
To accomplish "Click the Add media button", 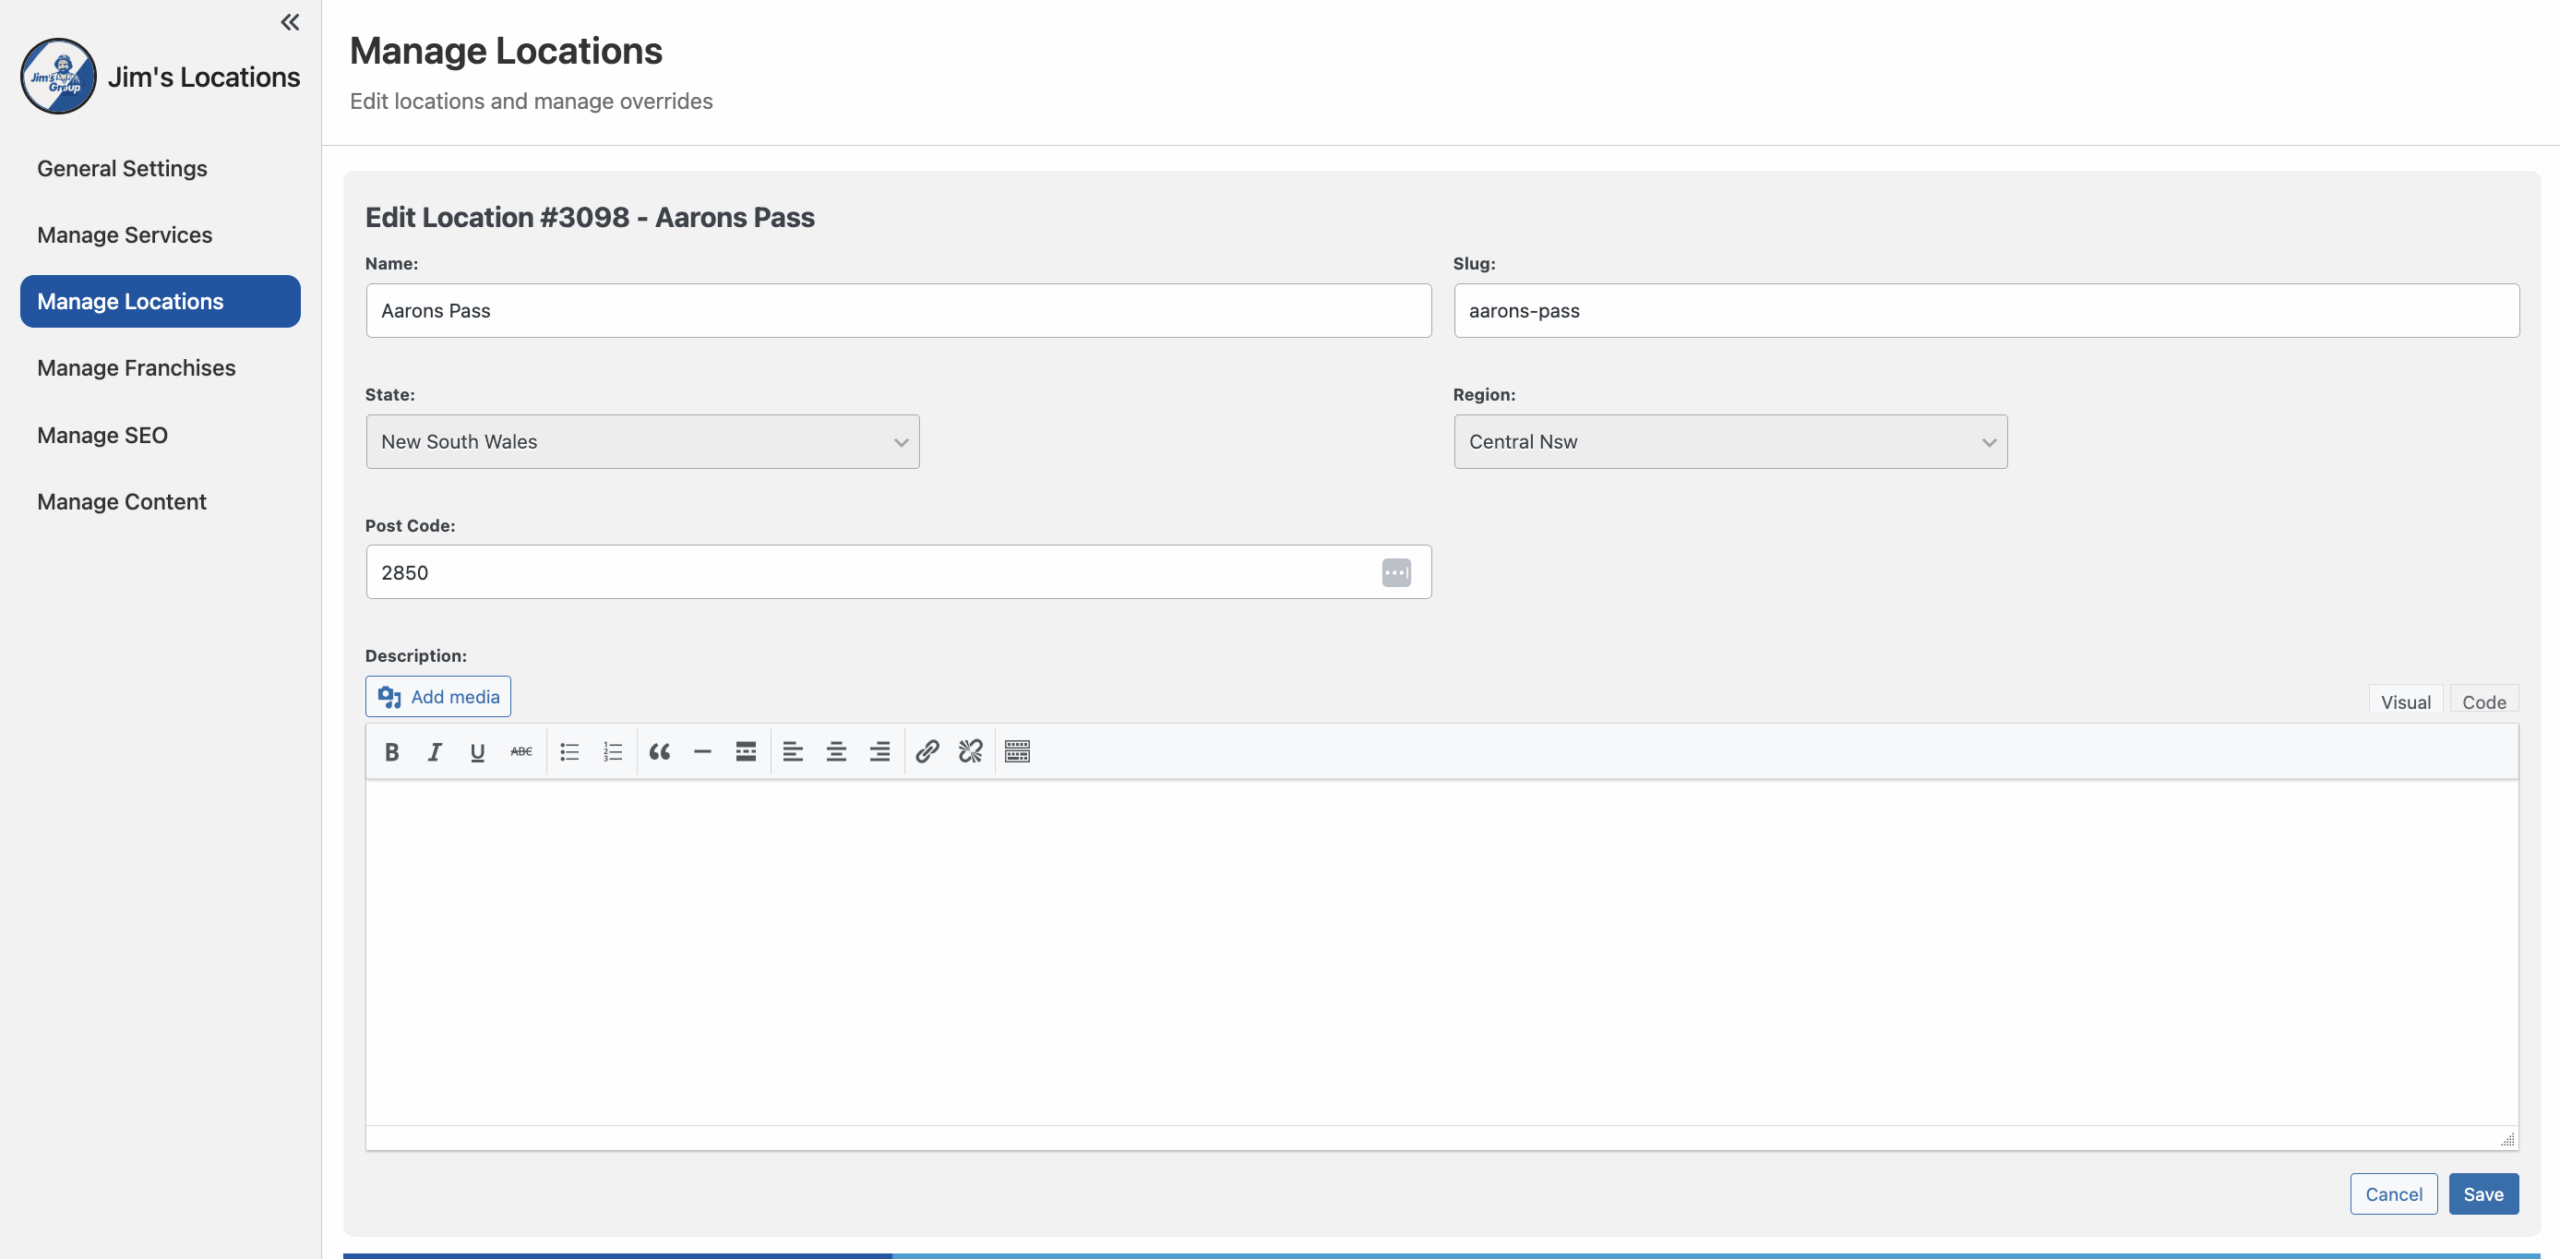I will (x=438, y=697).
